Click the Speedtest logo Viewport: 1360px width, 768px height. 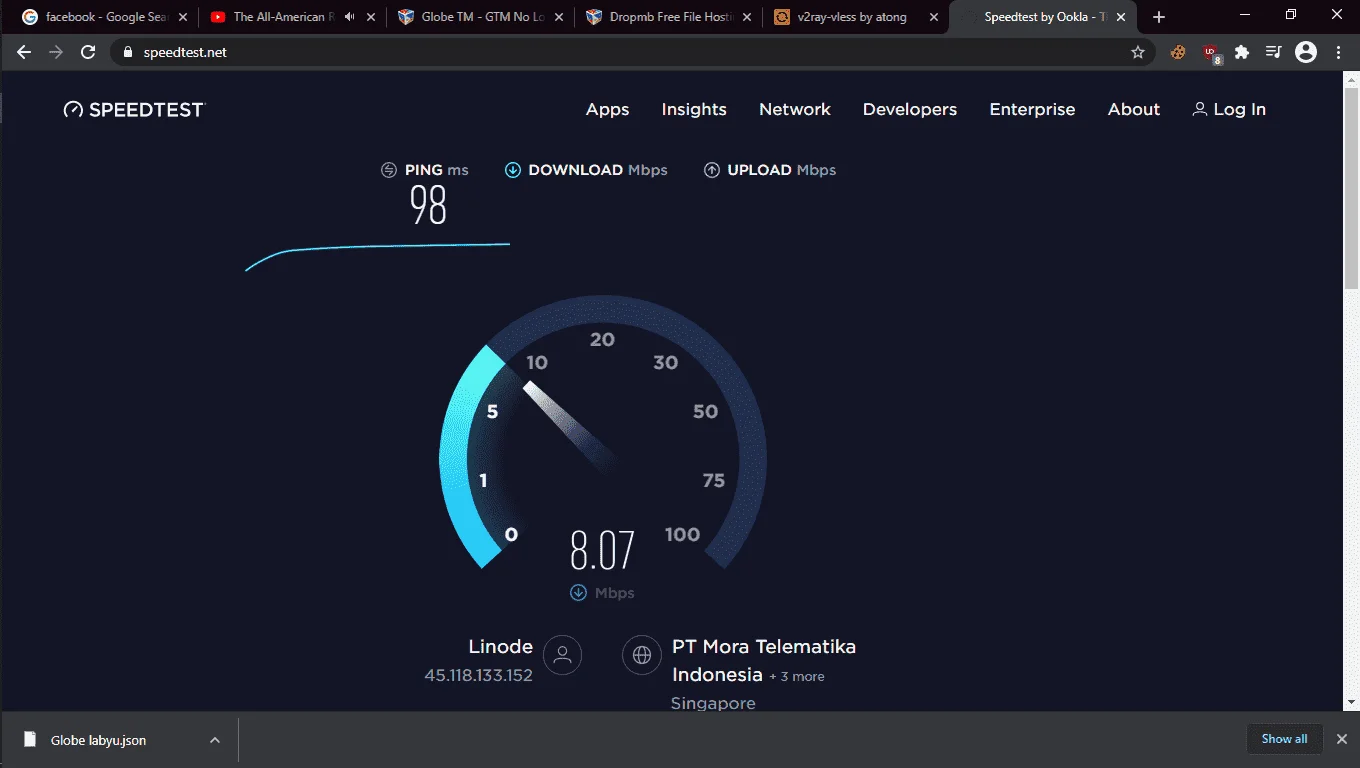coord(133,109)
